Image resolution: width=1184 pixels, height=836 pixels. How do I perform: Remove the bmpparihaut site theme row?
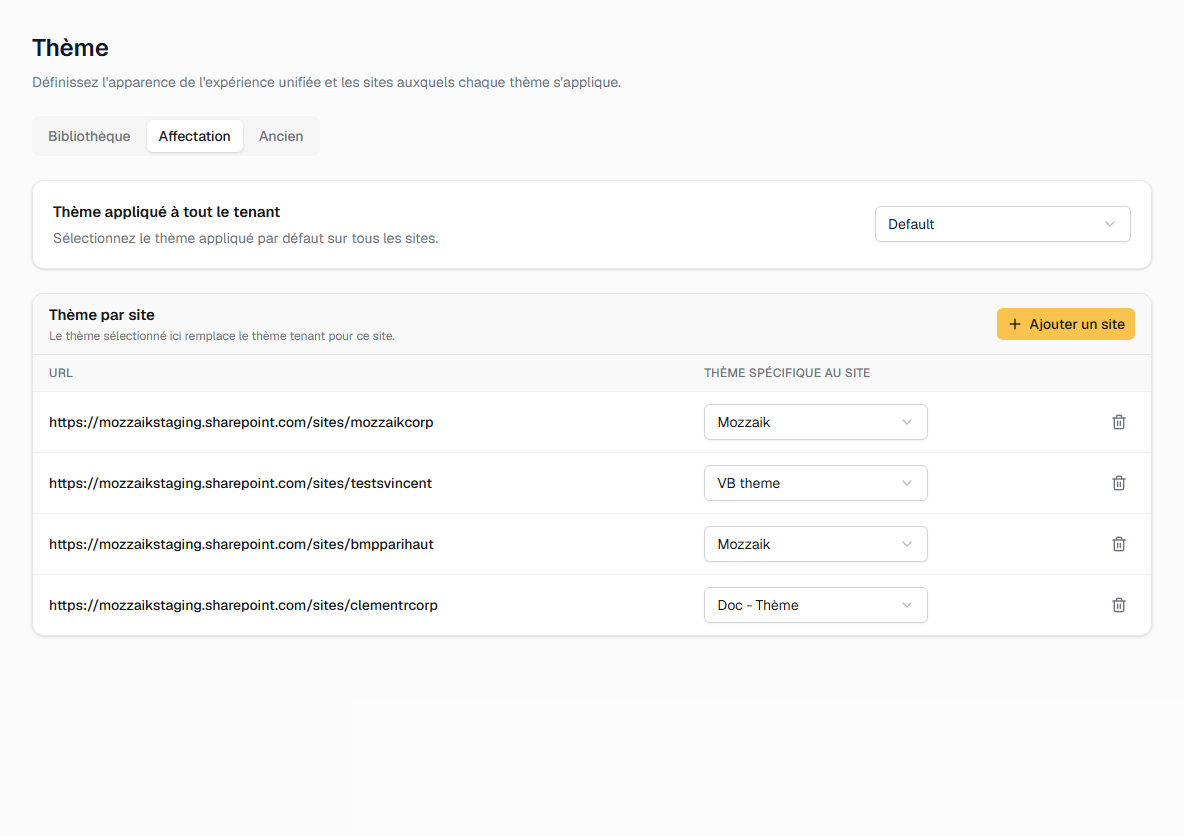(1118, 544)
